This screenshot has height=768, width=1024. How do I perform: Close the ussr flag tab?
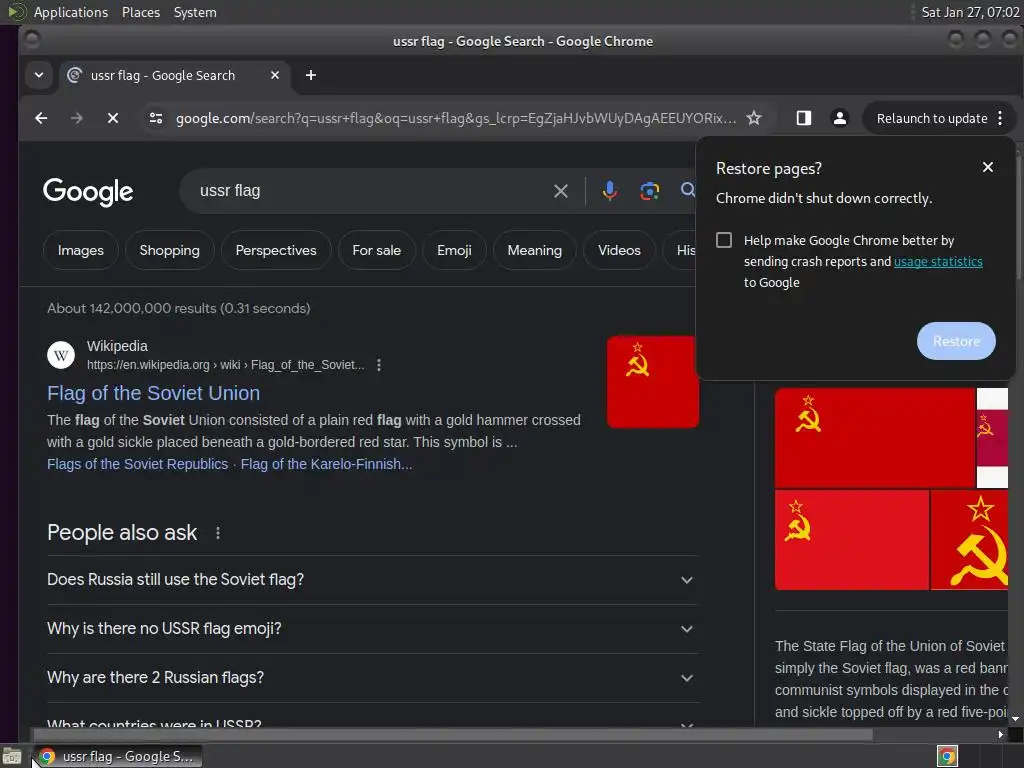(275, 75)
